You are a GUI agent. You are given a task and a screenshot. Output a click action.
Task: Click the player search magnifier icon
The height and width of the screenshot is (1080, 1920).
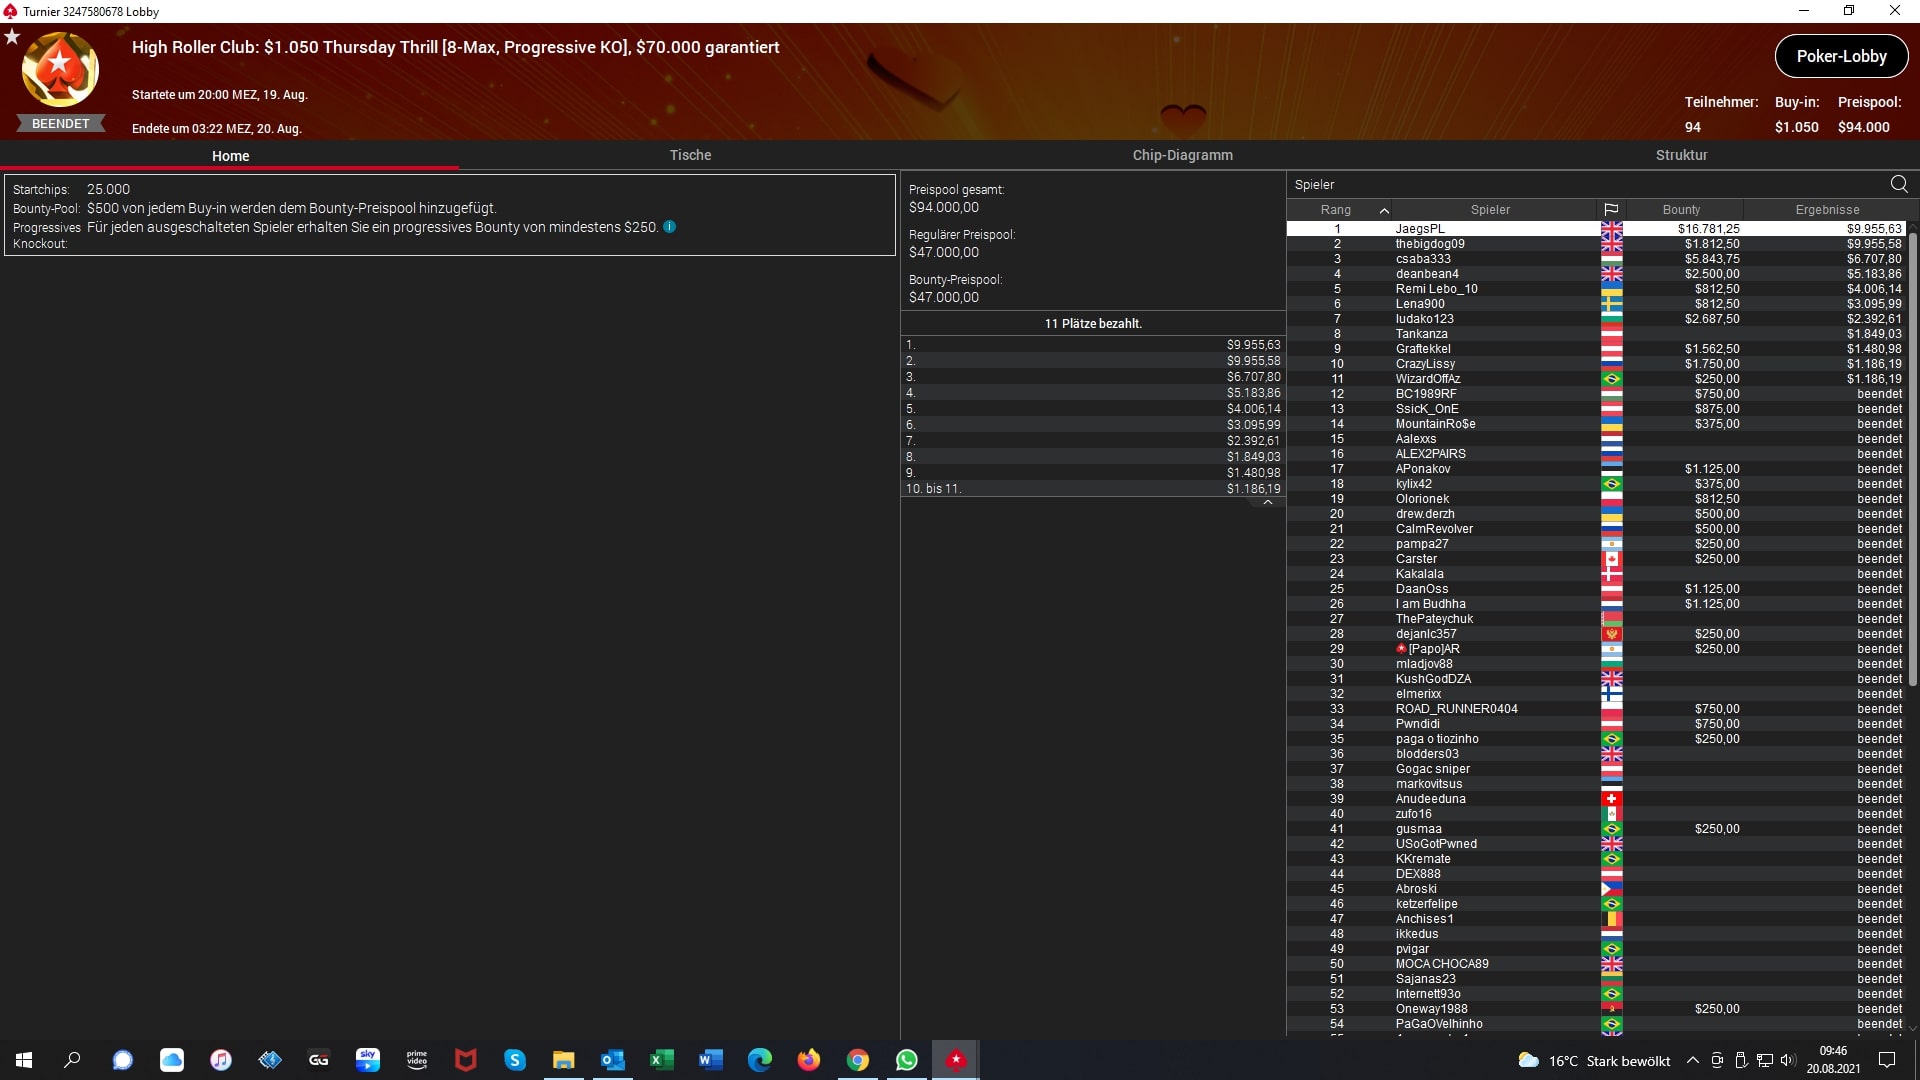pos(1898,184)
